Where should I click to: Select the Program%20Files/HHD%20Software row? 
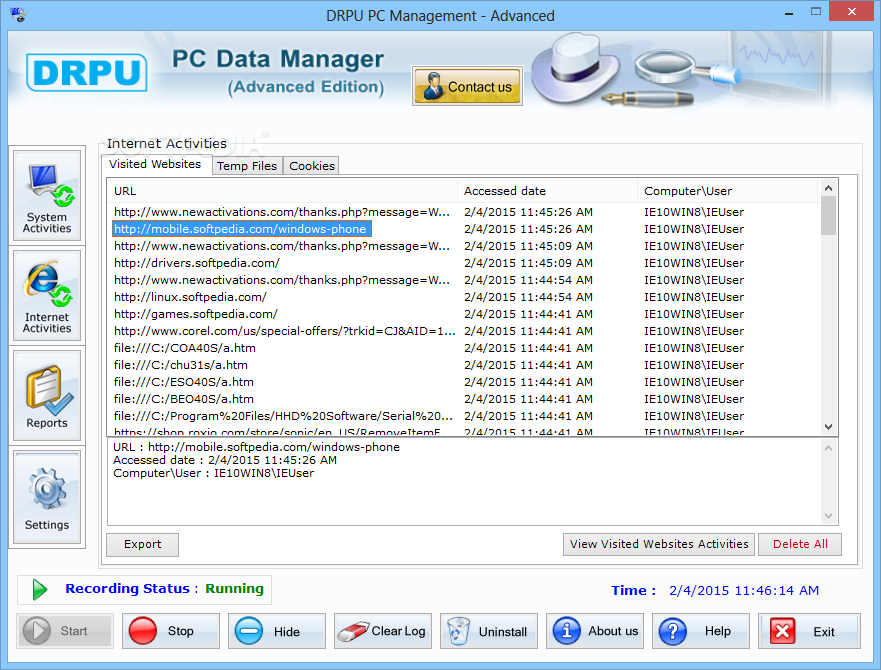[464, 416]
